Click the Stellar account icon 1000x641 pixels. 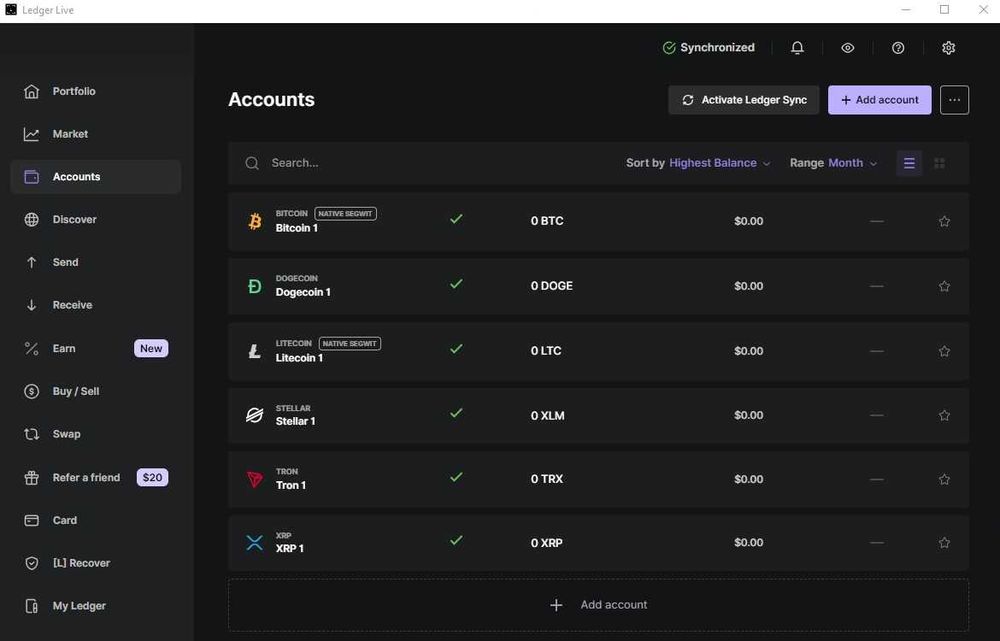255,415
